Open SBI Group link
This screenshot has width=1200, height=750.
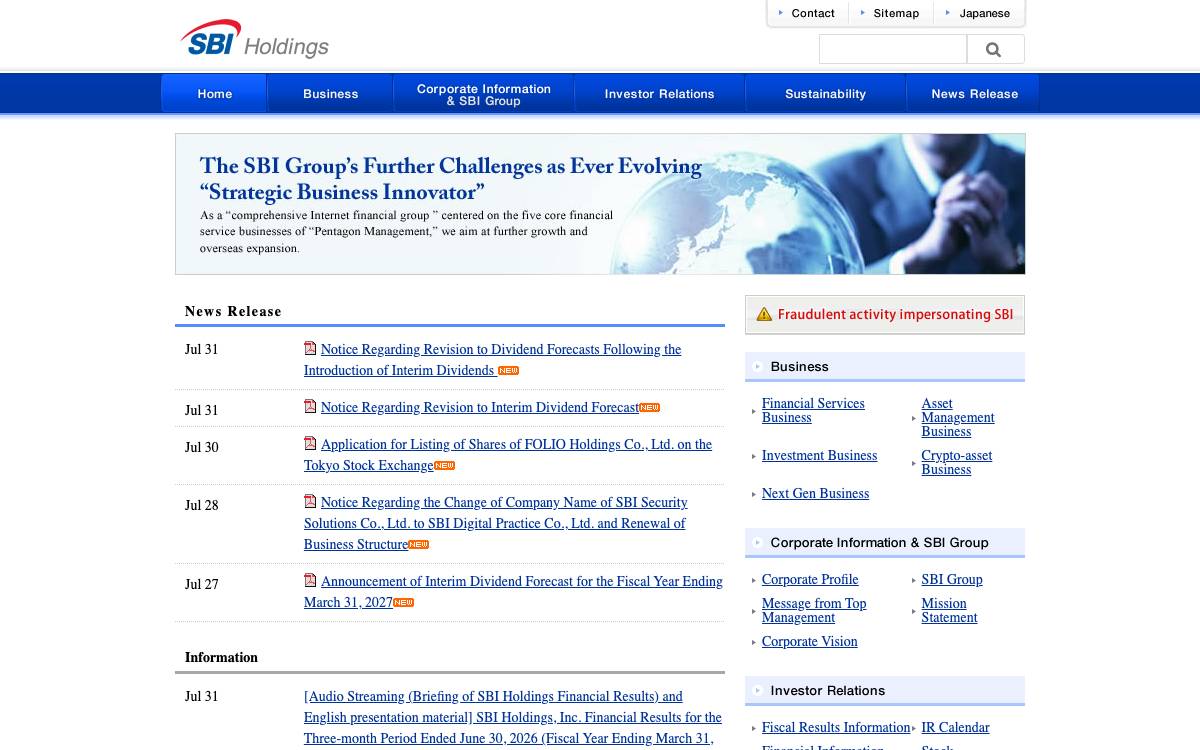[x=951, y=579]
